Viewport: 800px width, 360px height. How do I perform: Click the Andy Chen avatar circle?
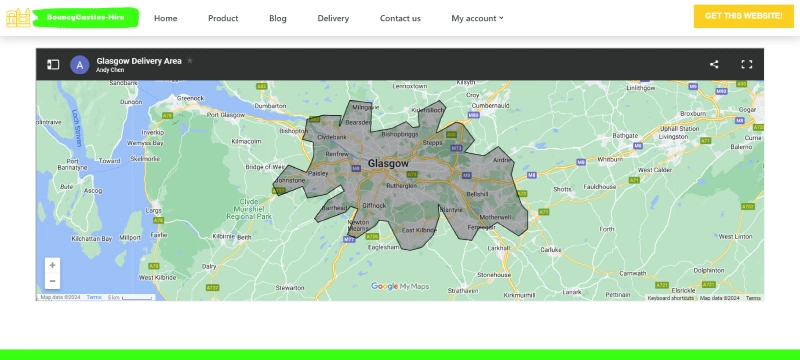[x=80, y=65]
